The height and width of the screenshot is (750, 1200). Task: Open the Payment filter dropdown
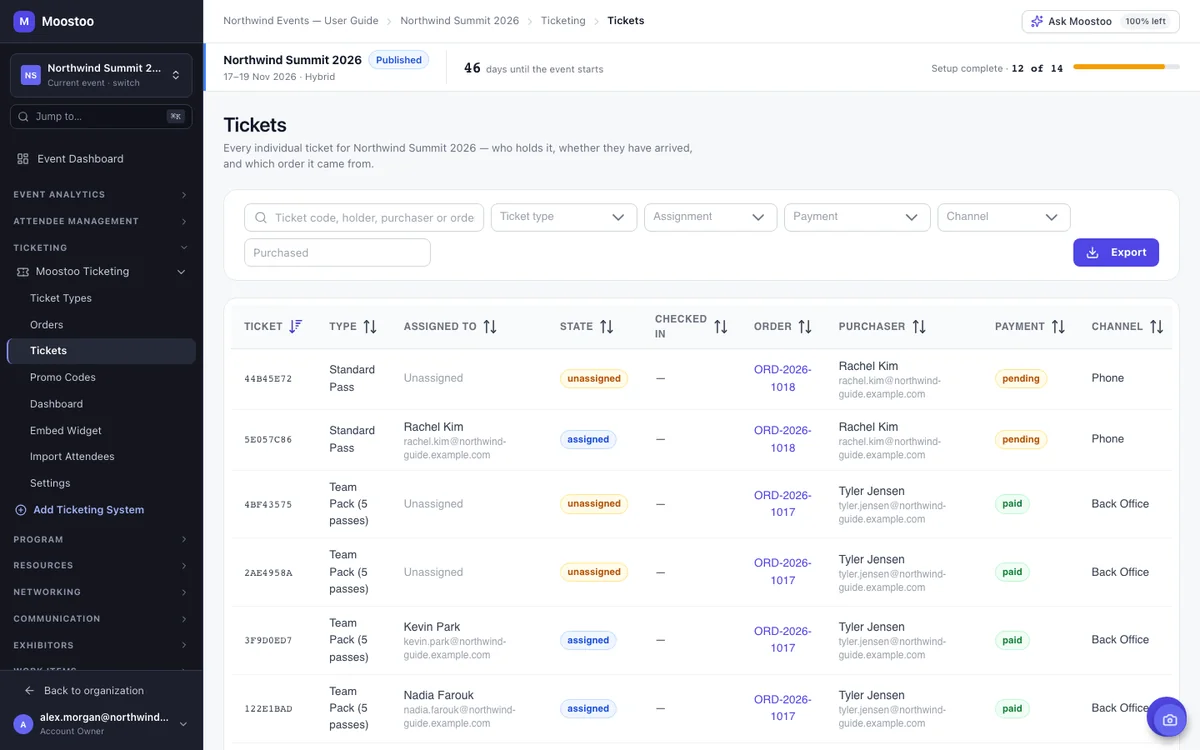(857, 217)
